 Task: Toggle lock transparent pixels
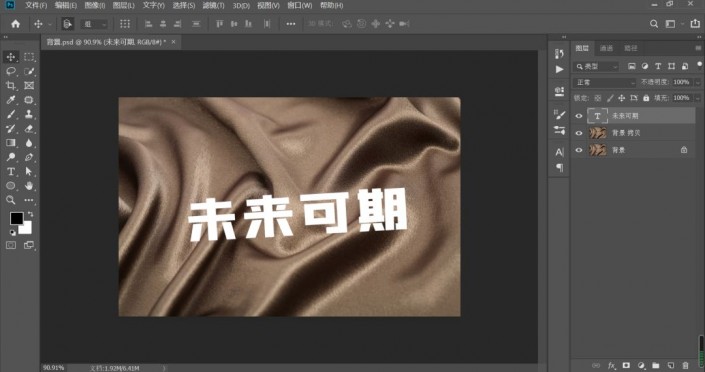(x=598, y=98)
